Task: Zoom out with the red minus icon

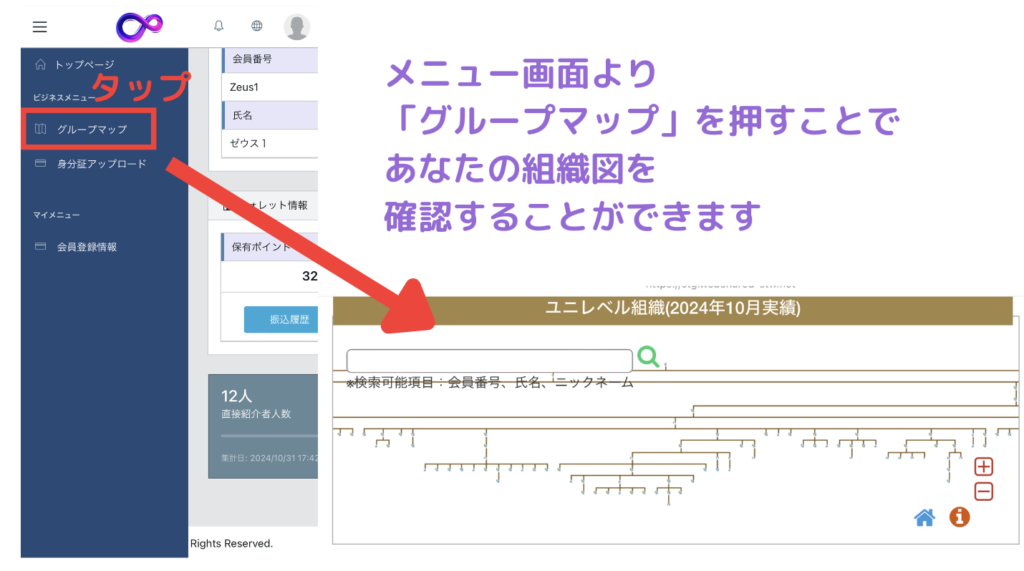Action: [983, 491]
